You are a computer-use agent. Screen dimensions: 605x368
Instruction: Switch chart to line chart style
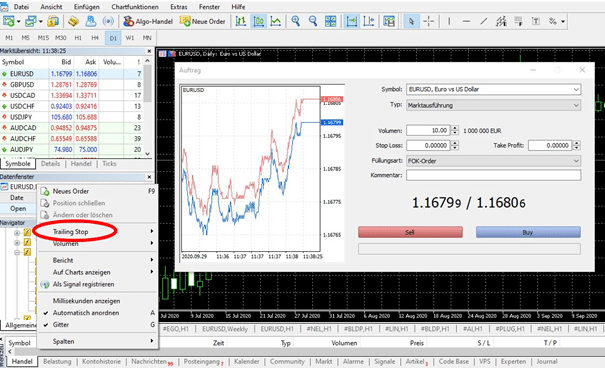[275, 21]
